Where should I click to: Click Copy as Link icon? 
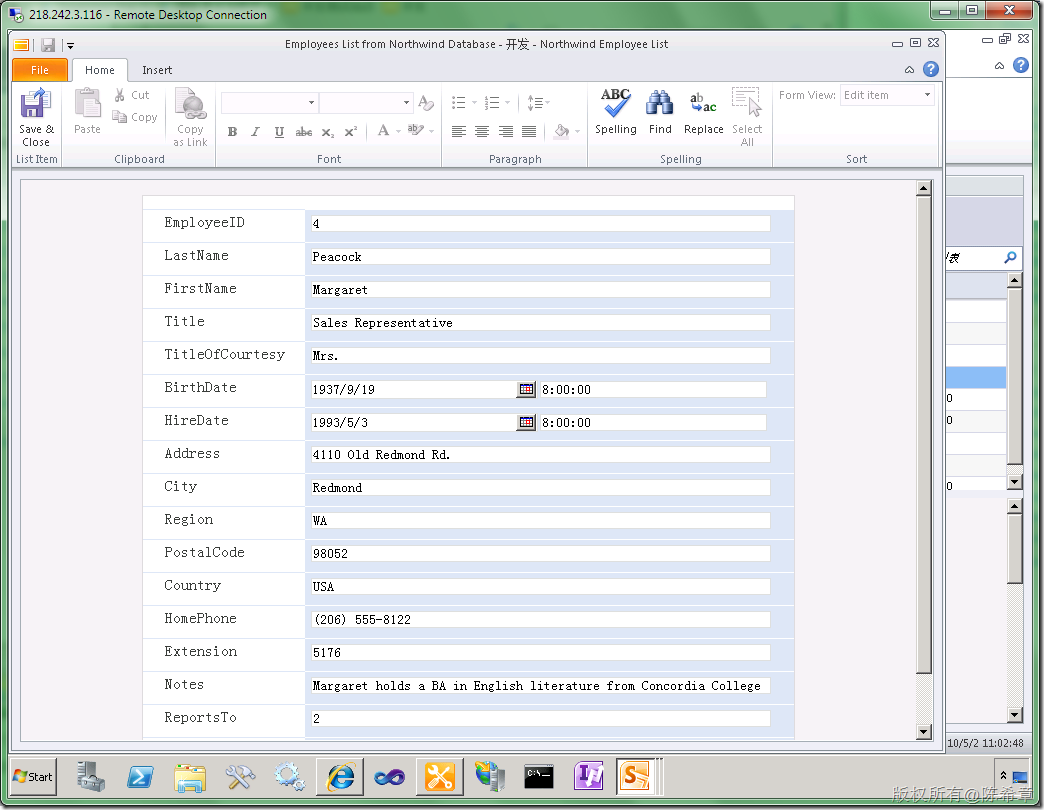pos(190,104)
